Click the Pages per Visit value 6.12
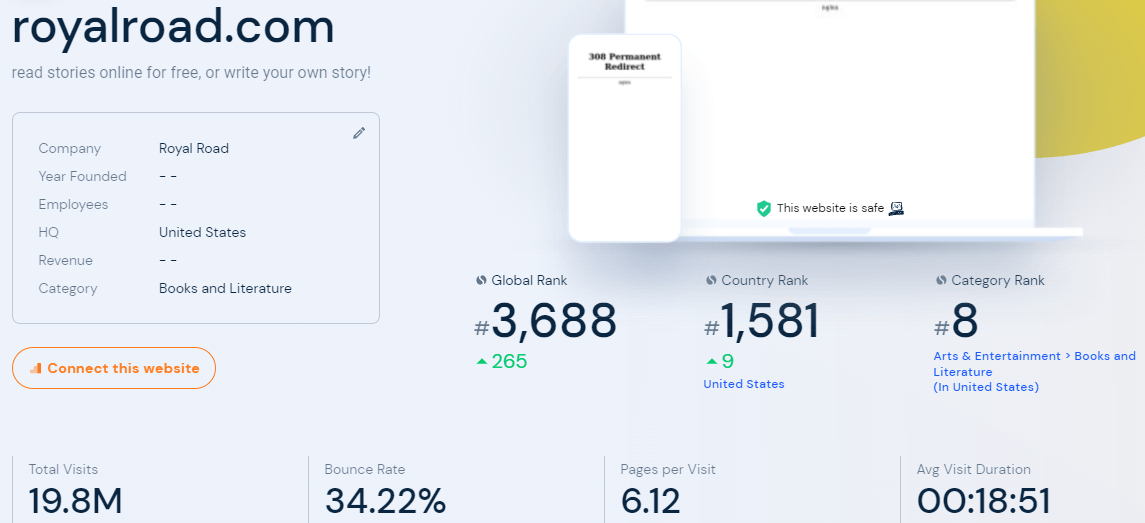The height and width of the screenshot is (523, 1145). coord(650,502)
